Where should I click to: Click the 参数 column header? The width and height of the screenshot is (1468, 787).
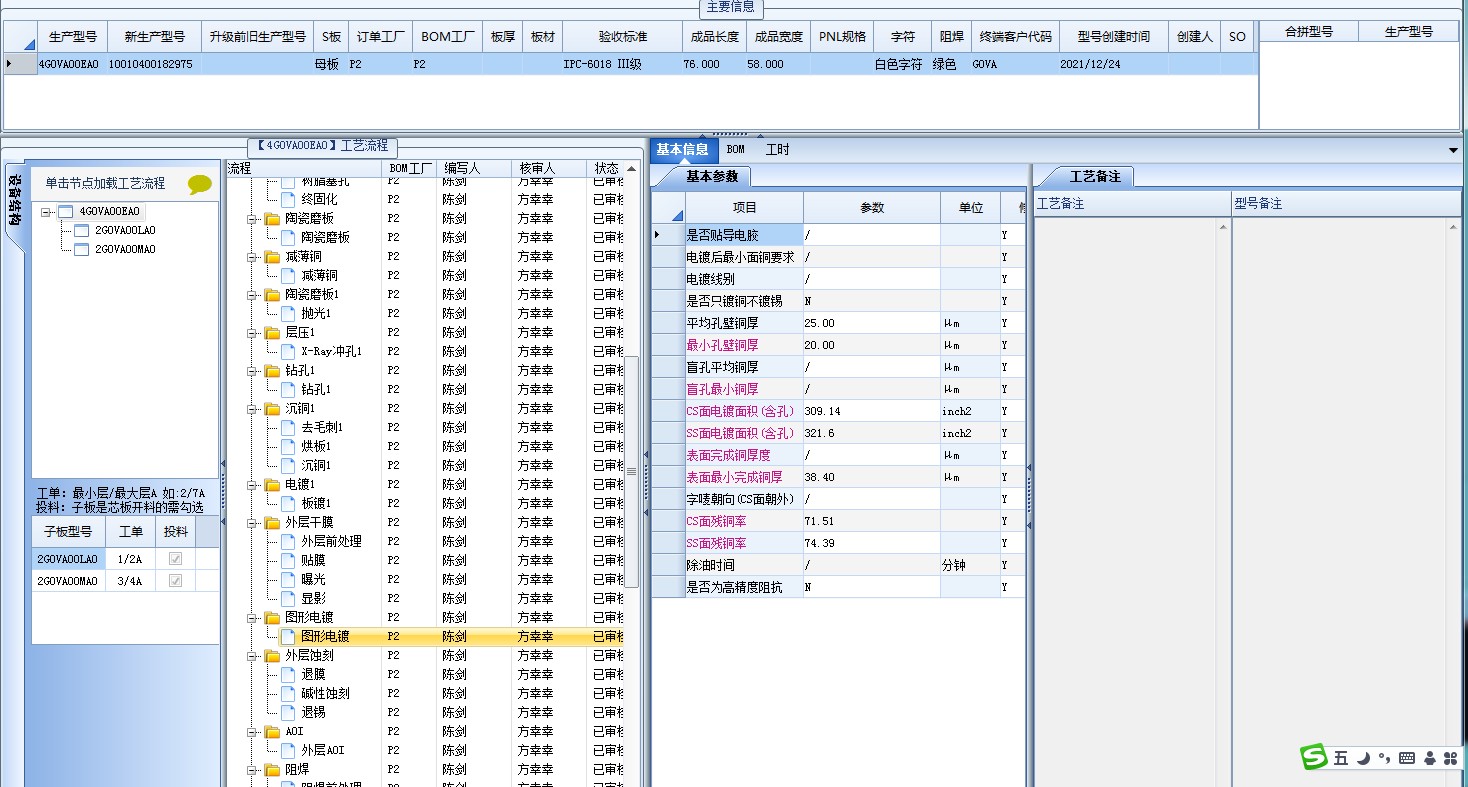point(872,208)
